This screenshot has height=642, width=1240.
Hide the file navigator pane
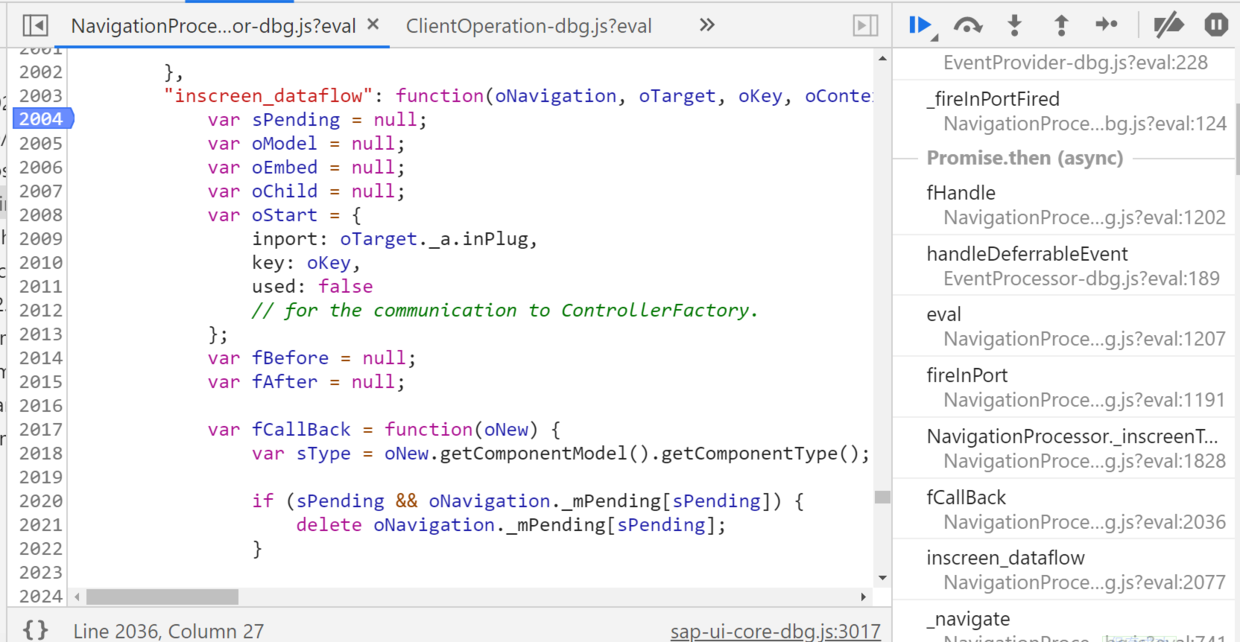(x=35, y=25)
